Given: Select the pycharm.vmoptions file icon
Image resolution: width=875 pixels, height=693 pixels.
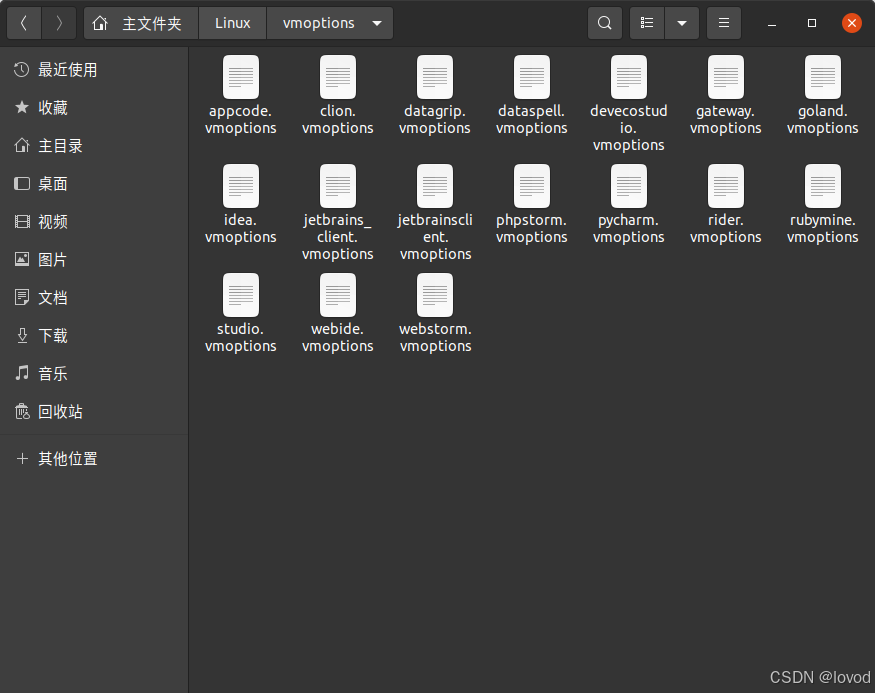Looking at the screenshot, I should (x=628, y=186).
